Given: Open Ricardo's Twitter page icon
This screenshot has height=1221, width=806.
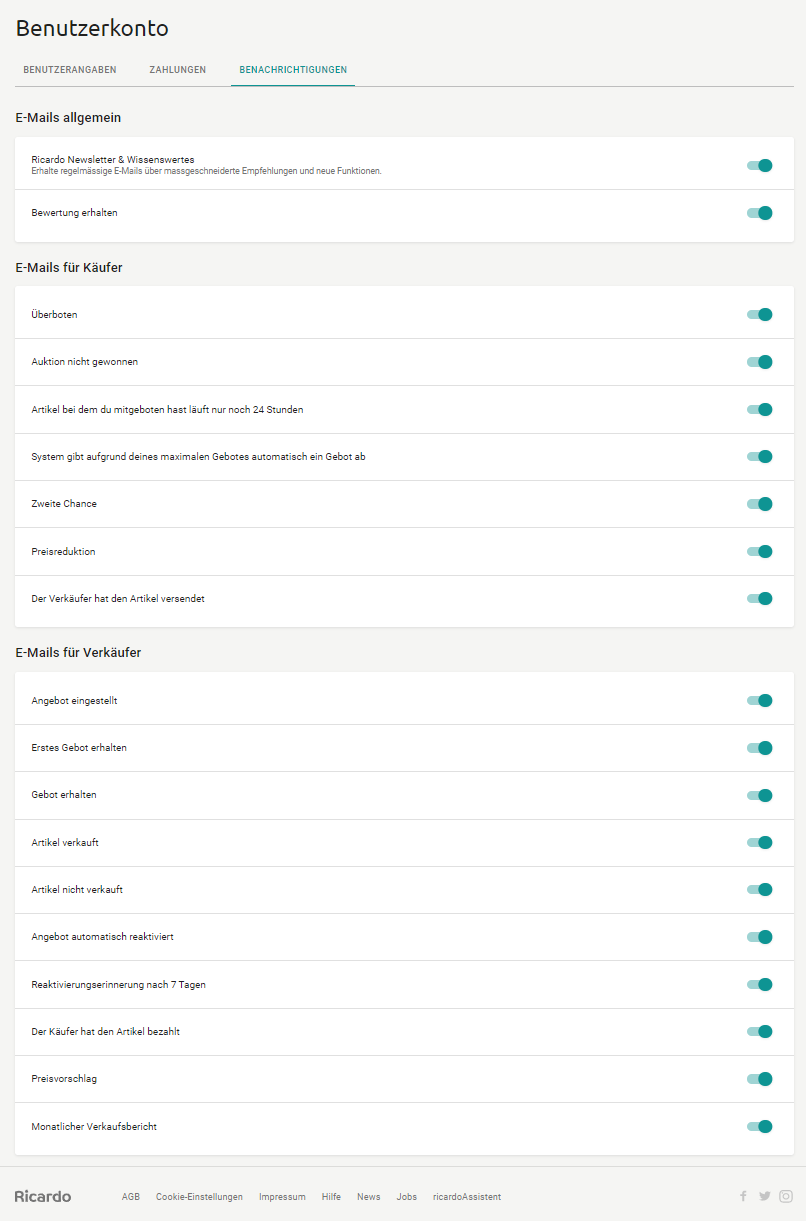Looking at the screenshot, I should point(765,1196).
